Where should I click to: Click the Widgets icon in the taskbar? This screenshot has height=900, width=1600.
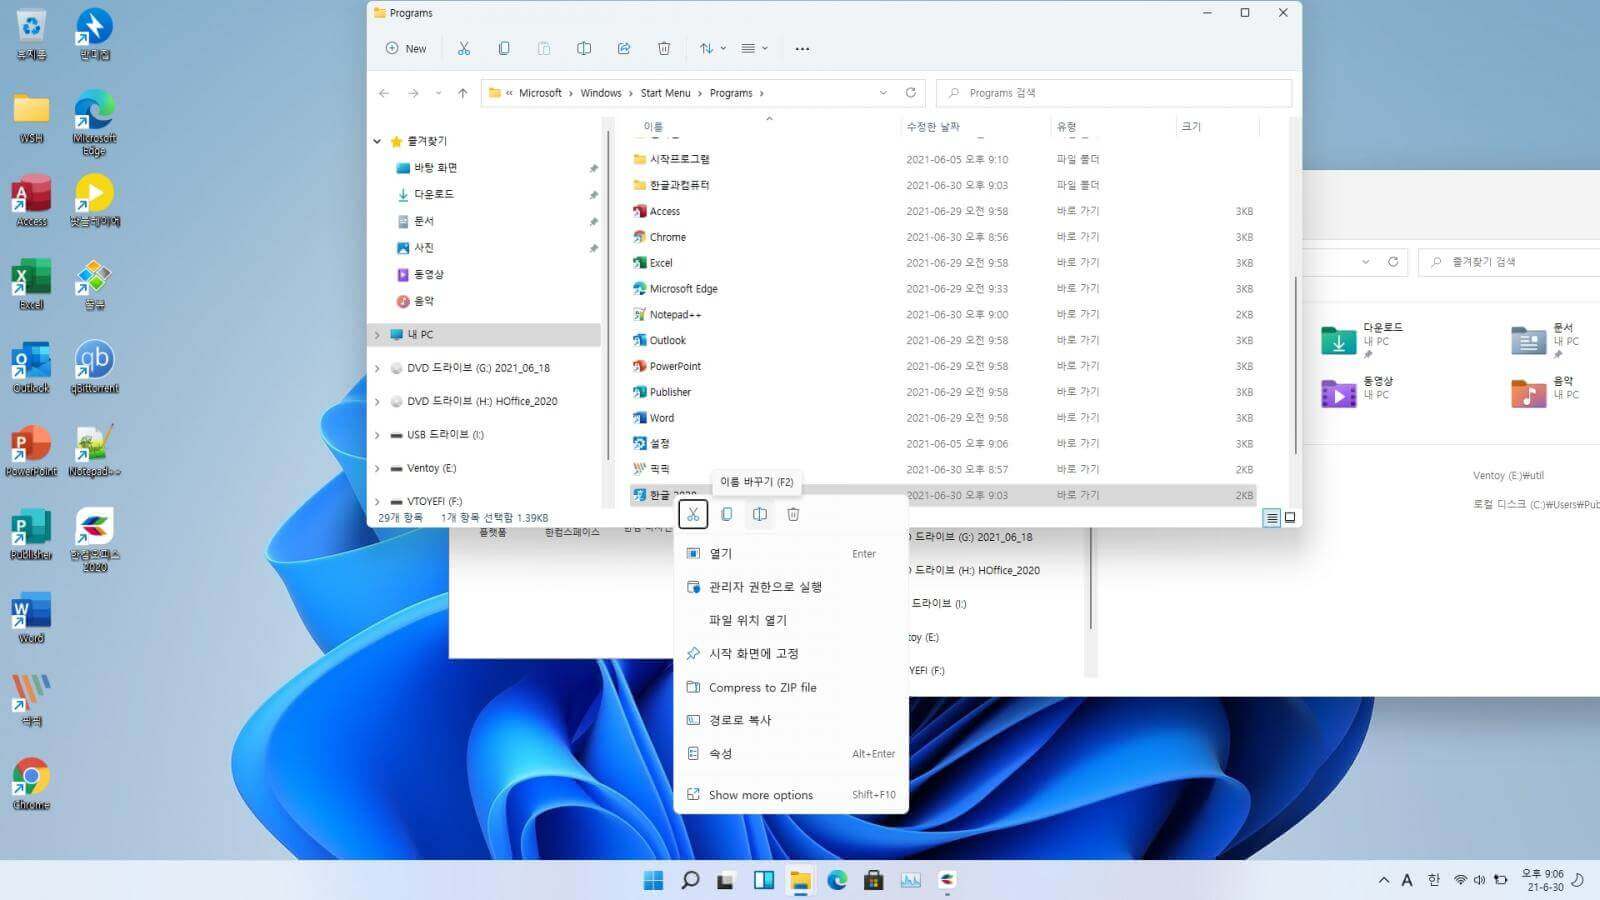tap(764, 880)
